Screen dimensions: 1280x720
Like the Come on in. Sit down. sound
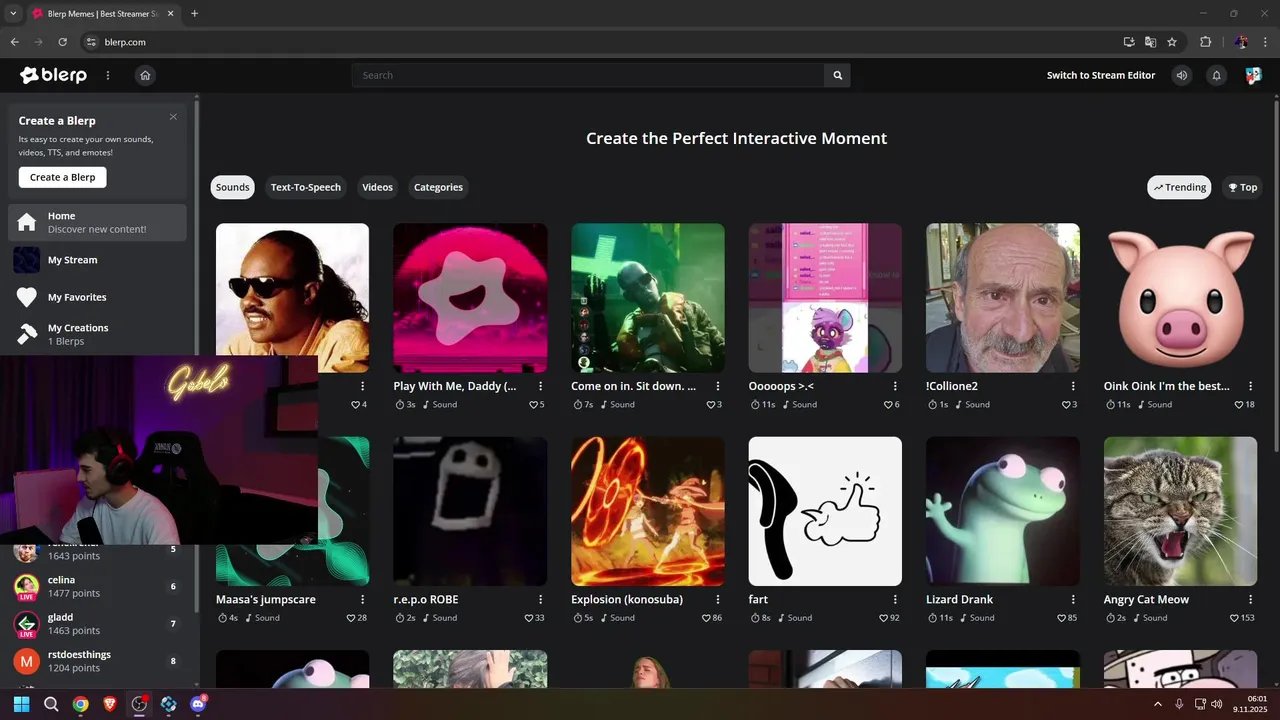pos(713,405)
